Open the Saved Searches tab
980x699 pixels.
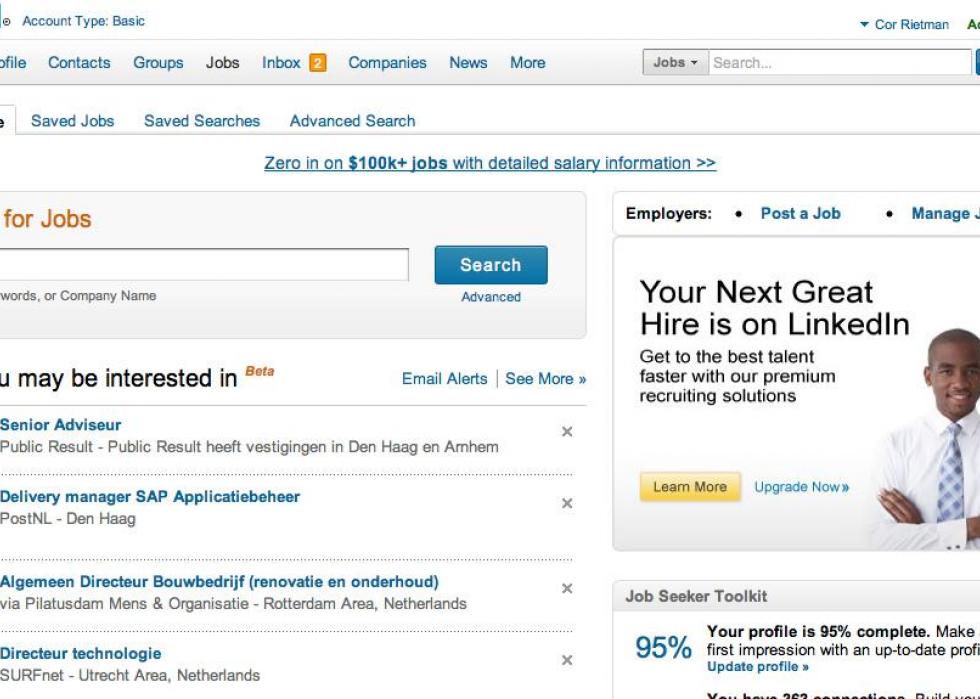pyautogui.click(x=202, y=121)
